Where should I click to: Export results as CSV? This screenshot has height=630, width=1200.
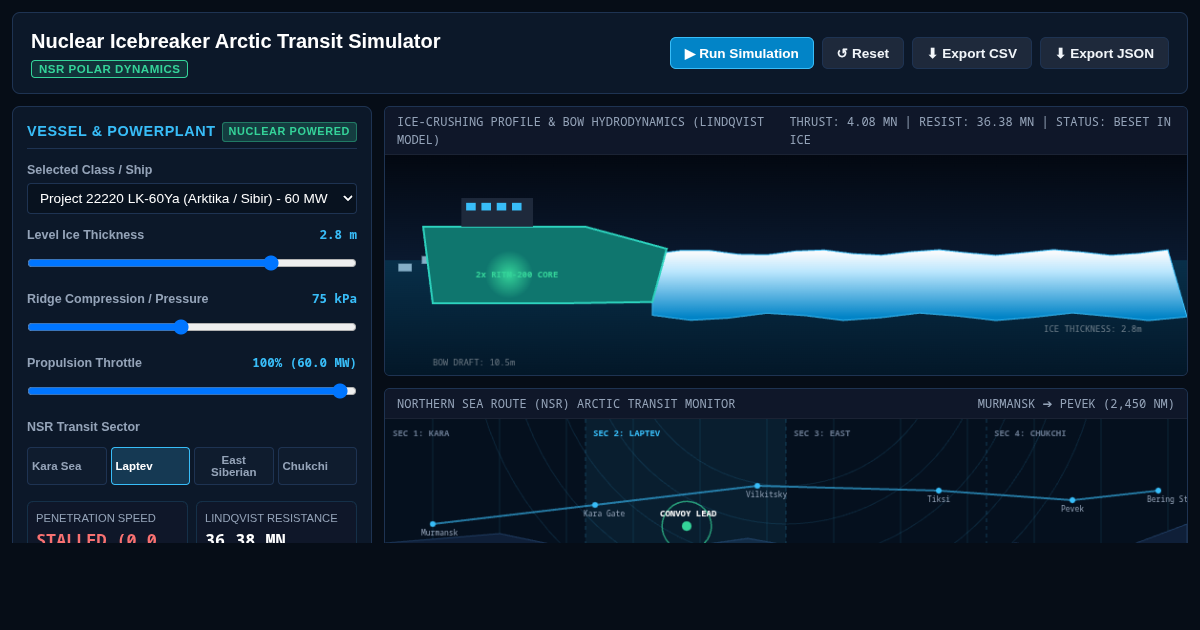click(x=972, y=53)
